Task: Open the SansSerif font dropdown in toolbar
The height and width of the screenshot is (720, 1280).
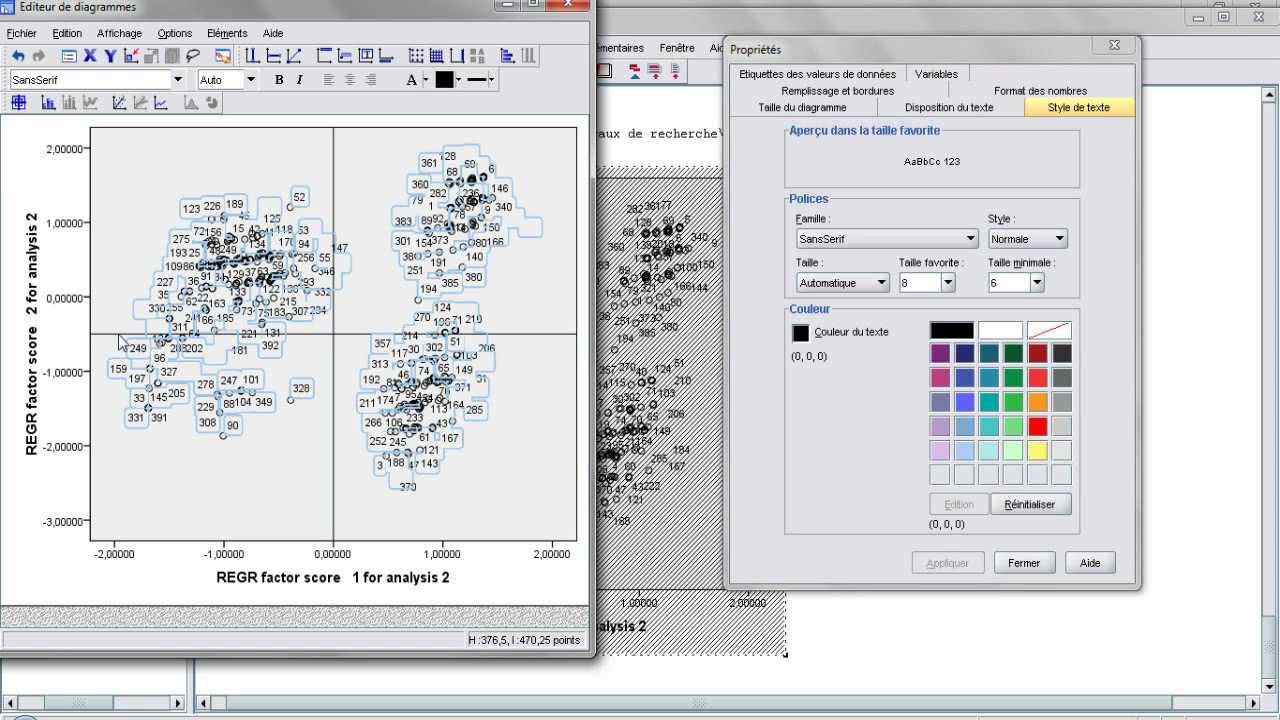Action: (x=178, y=80)
